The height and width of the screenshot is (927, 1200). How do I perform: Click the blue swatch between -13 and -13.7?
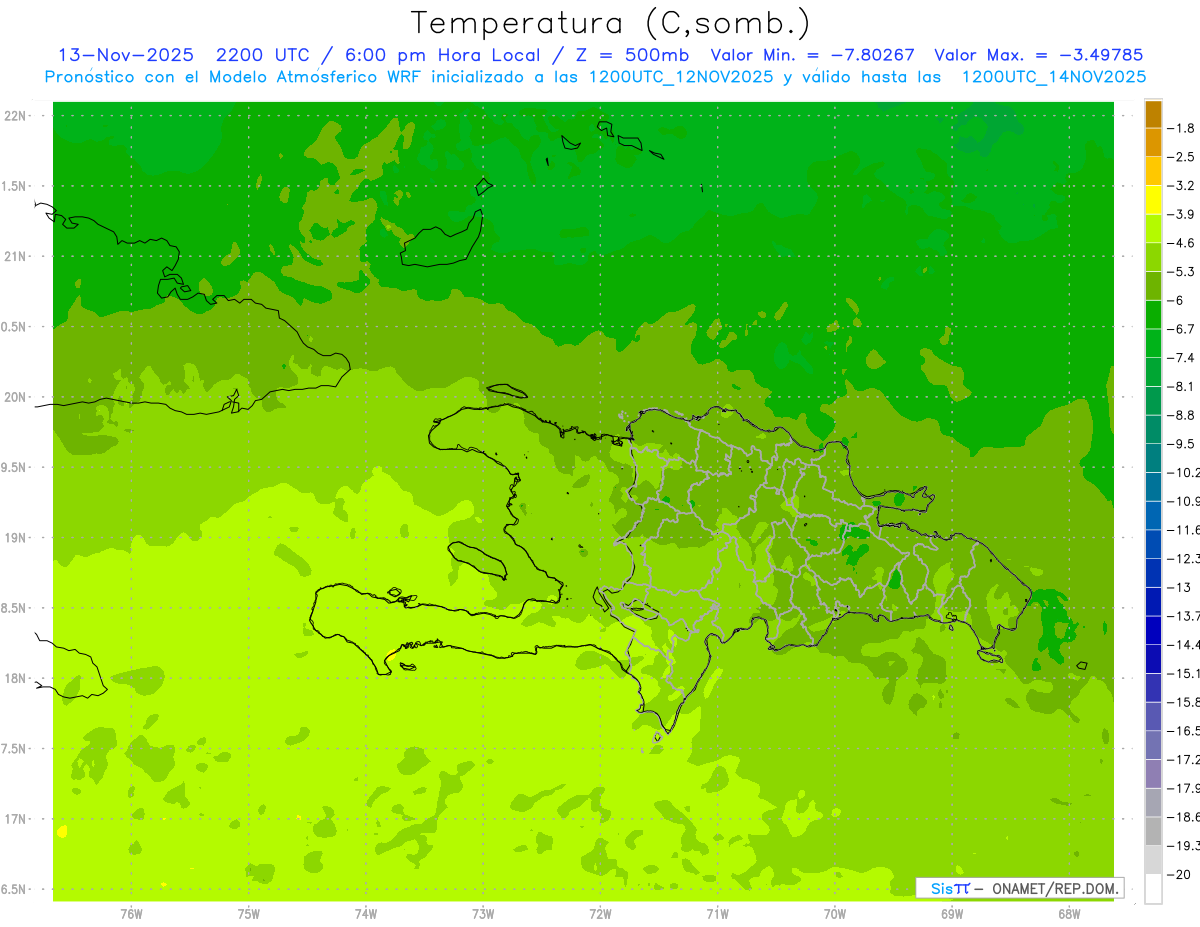[1153, 601]
